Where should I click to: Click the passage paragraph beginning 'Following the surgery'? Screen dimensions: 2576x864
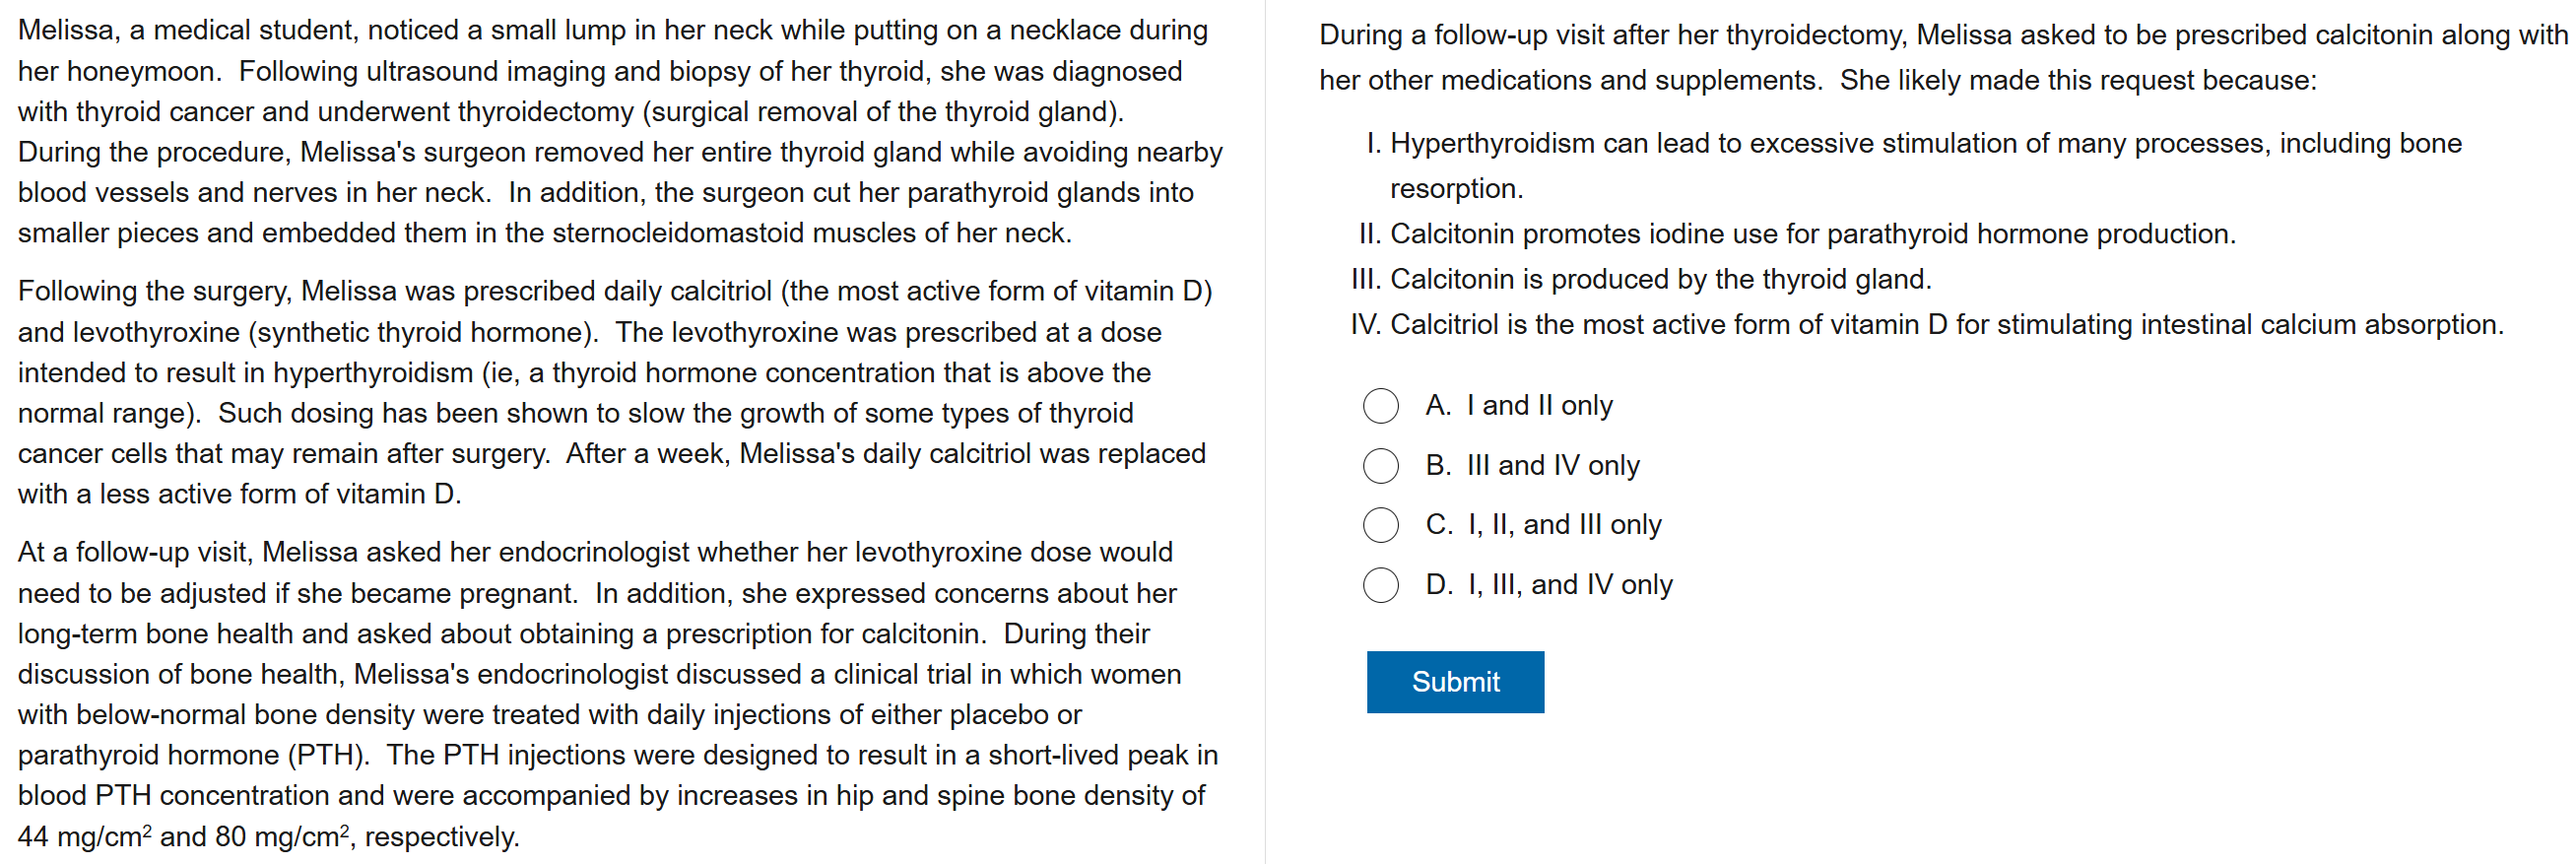[615, 393]
